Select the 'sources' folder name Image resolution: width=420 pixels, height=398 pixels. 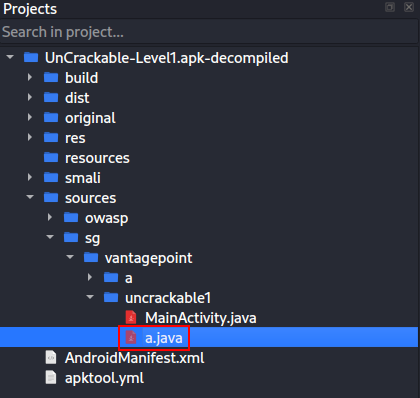click(91, 198)
